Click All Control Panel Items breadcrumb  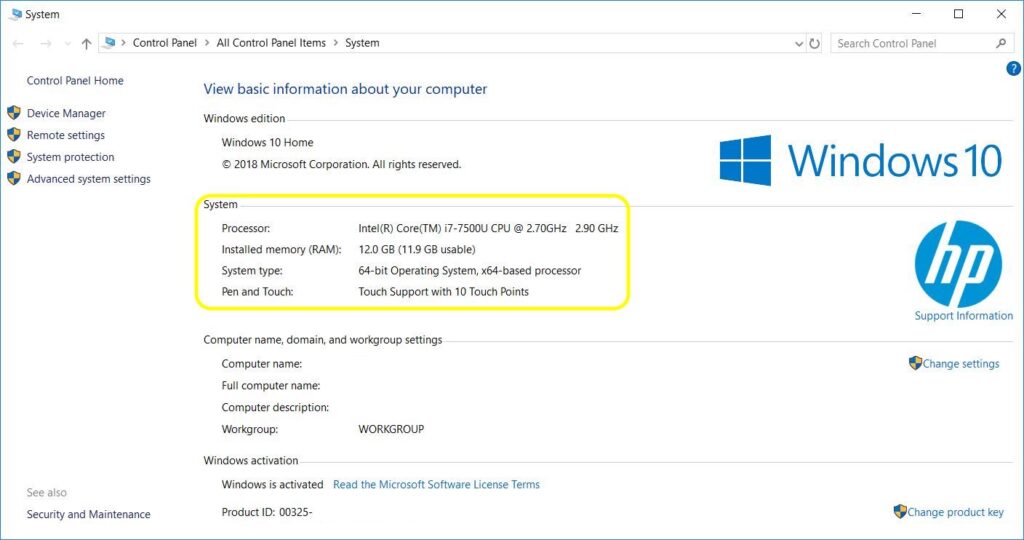tap(271, 44)
